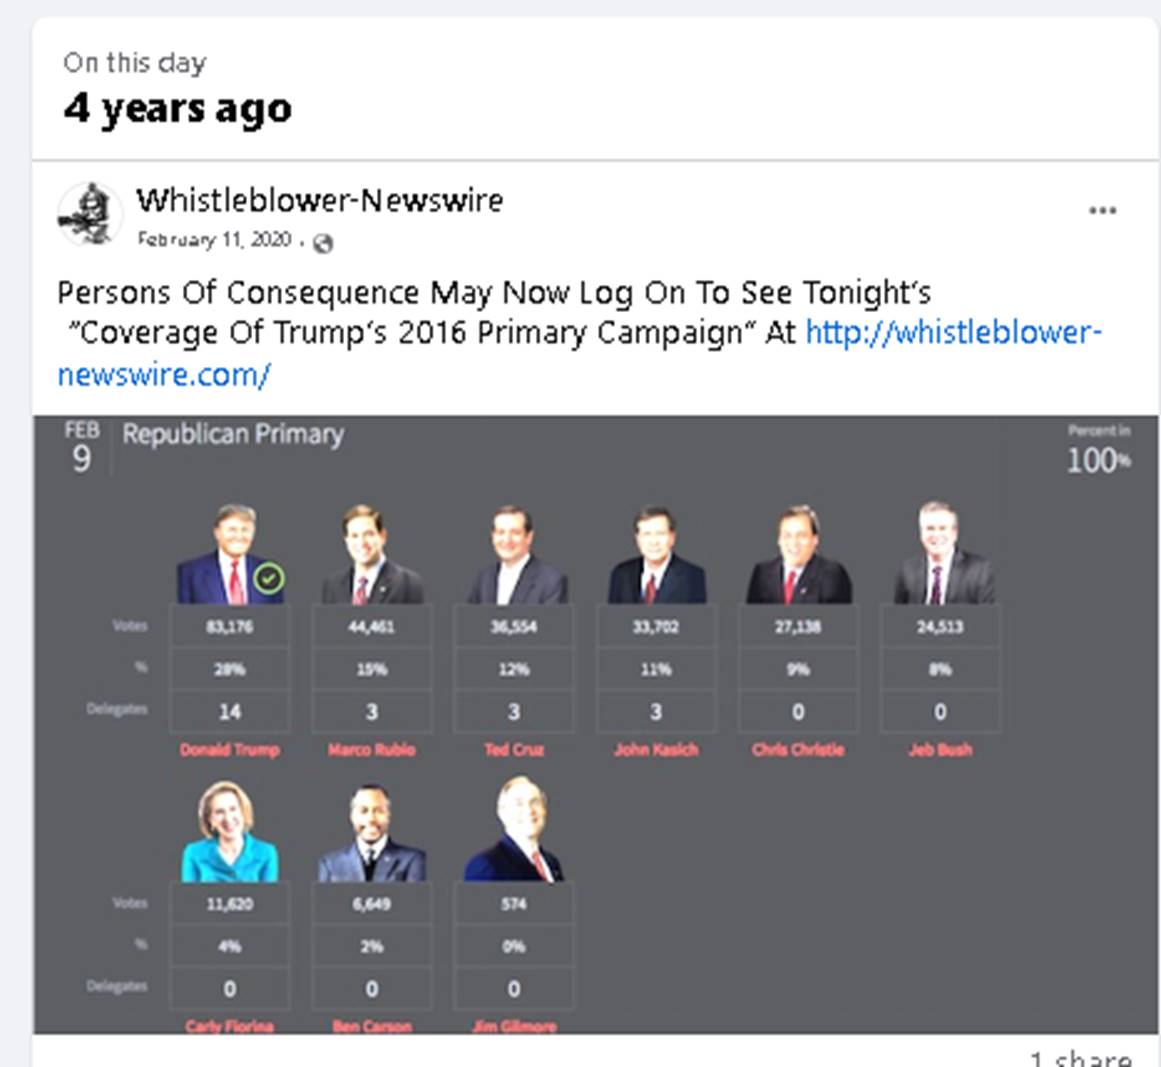Viewport: 1161px width, 1067px height.
Task: Click Donald Trump's candidate photo
Action: coord(230,554)
